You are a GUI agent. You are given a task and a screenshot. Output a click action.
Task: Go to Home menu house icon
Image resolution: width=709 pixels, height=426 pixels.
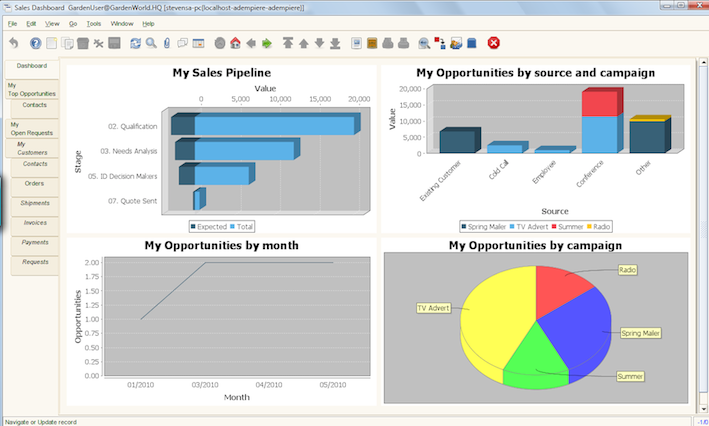(234, 43)
